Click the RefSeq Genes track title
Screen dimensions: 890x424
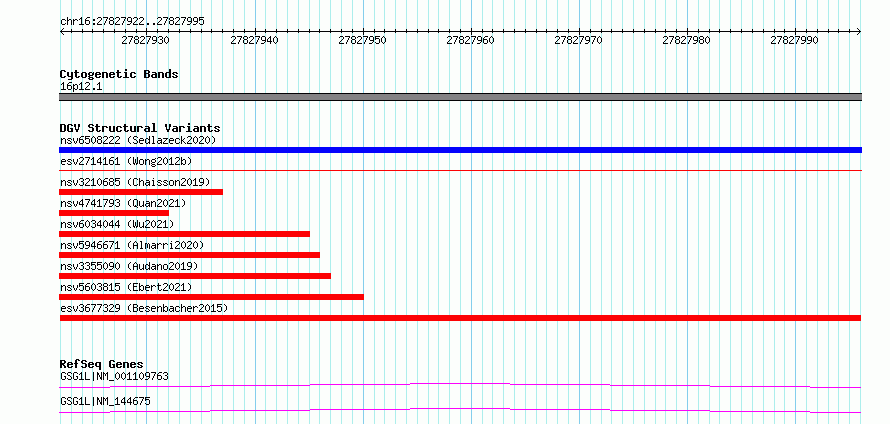tap(102, 364)
